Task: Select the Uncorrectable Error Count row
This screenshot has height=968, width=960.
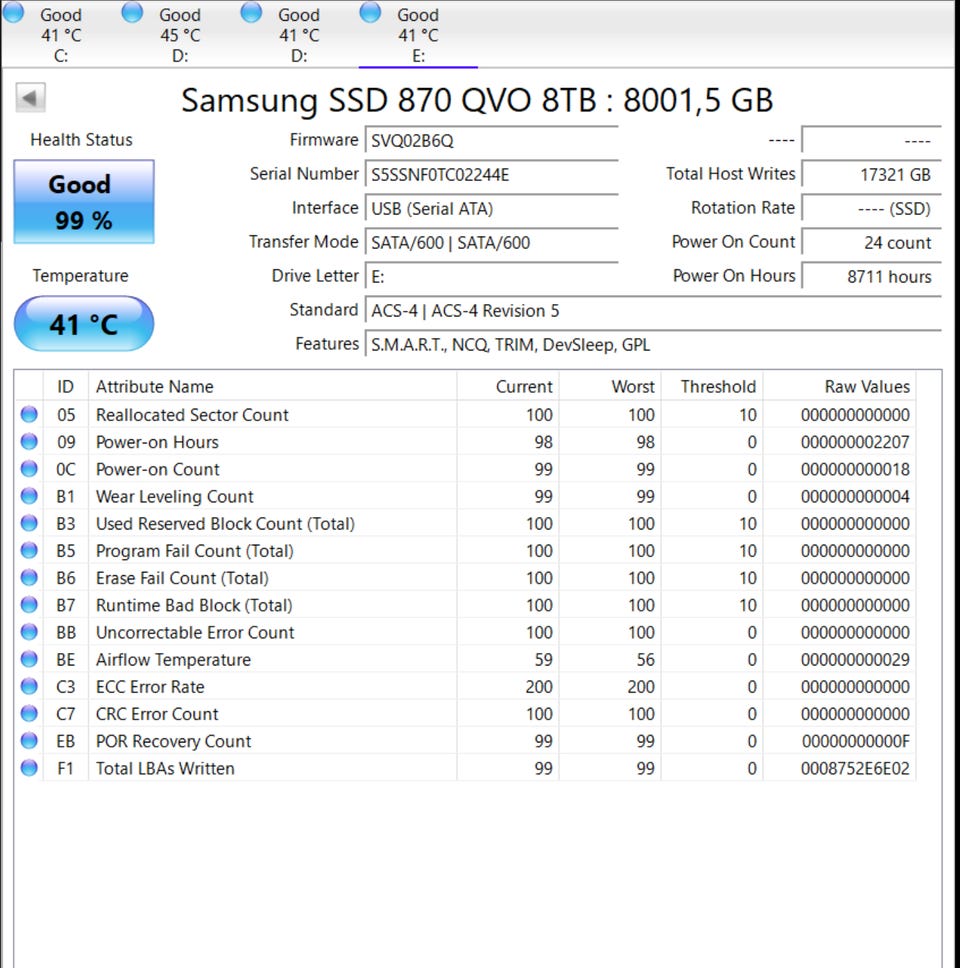Action: pyautogui.click(x=195, y=632)
